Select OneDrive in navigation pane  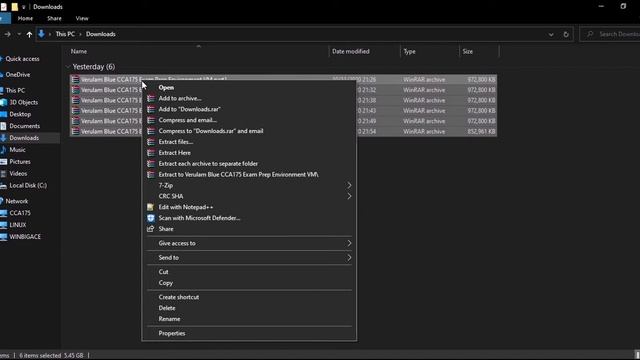pyautogui.click(x=18, y=75)
